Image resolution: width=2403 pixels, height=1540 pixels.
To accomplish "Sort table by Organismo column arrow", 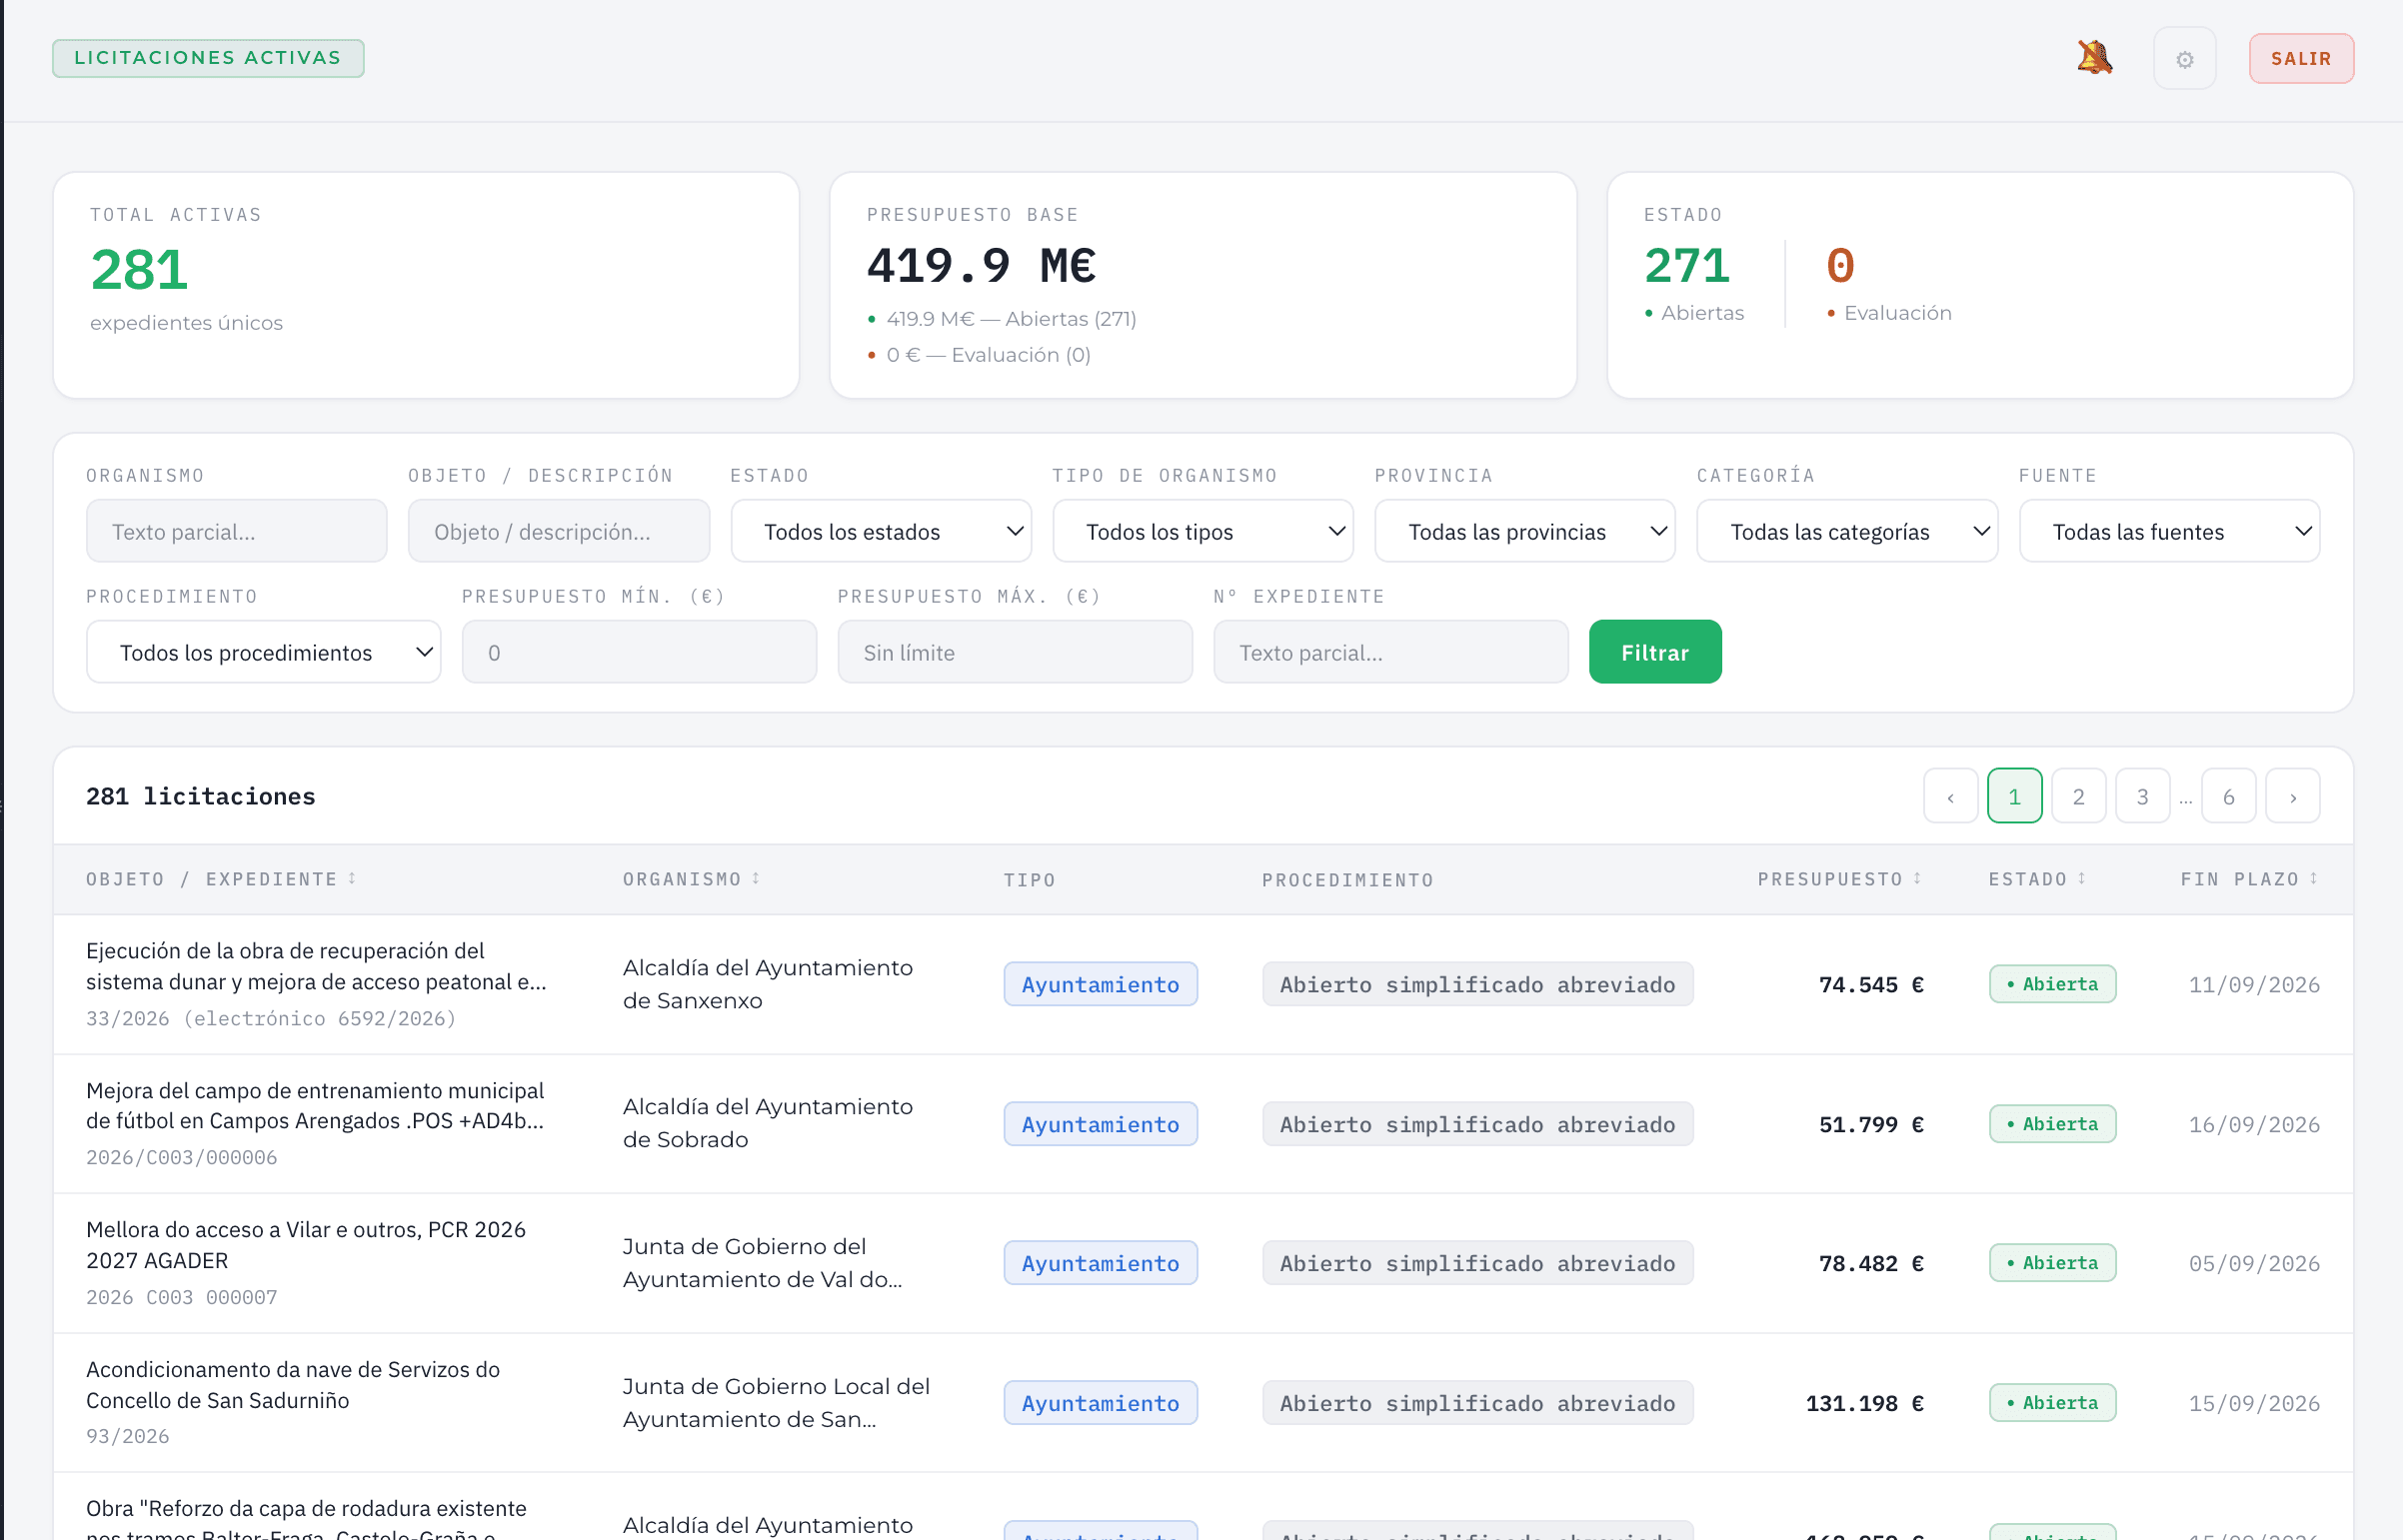I will tap(756, 878).
